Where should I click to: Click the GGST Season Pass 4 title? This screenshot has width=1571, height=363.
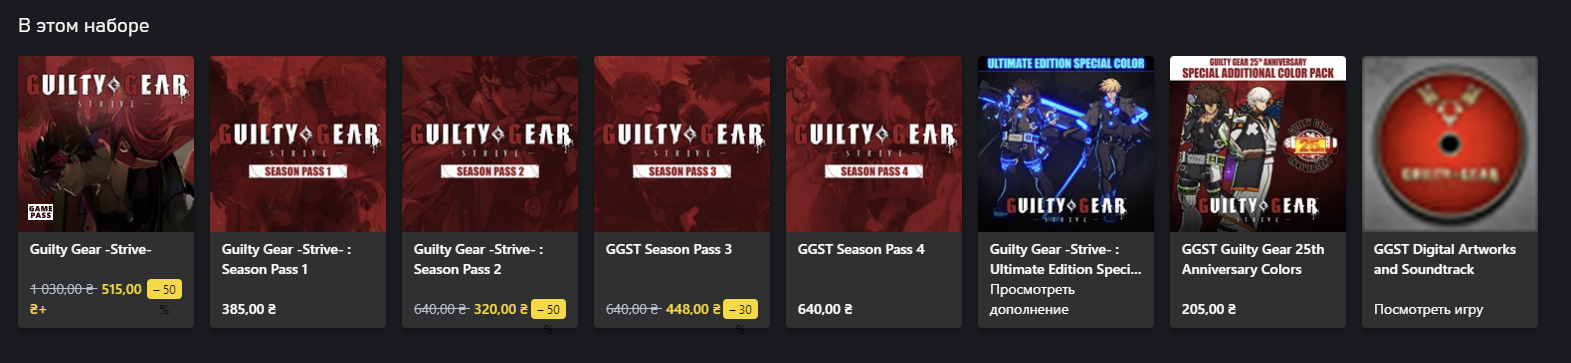click(861, 249)
